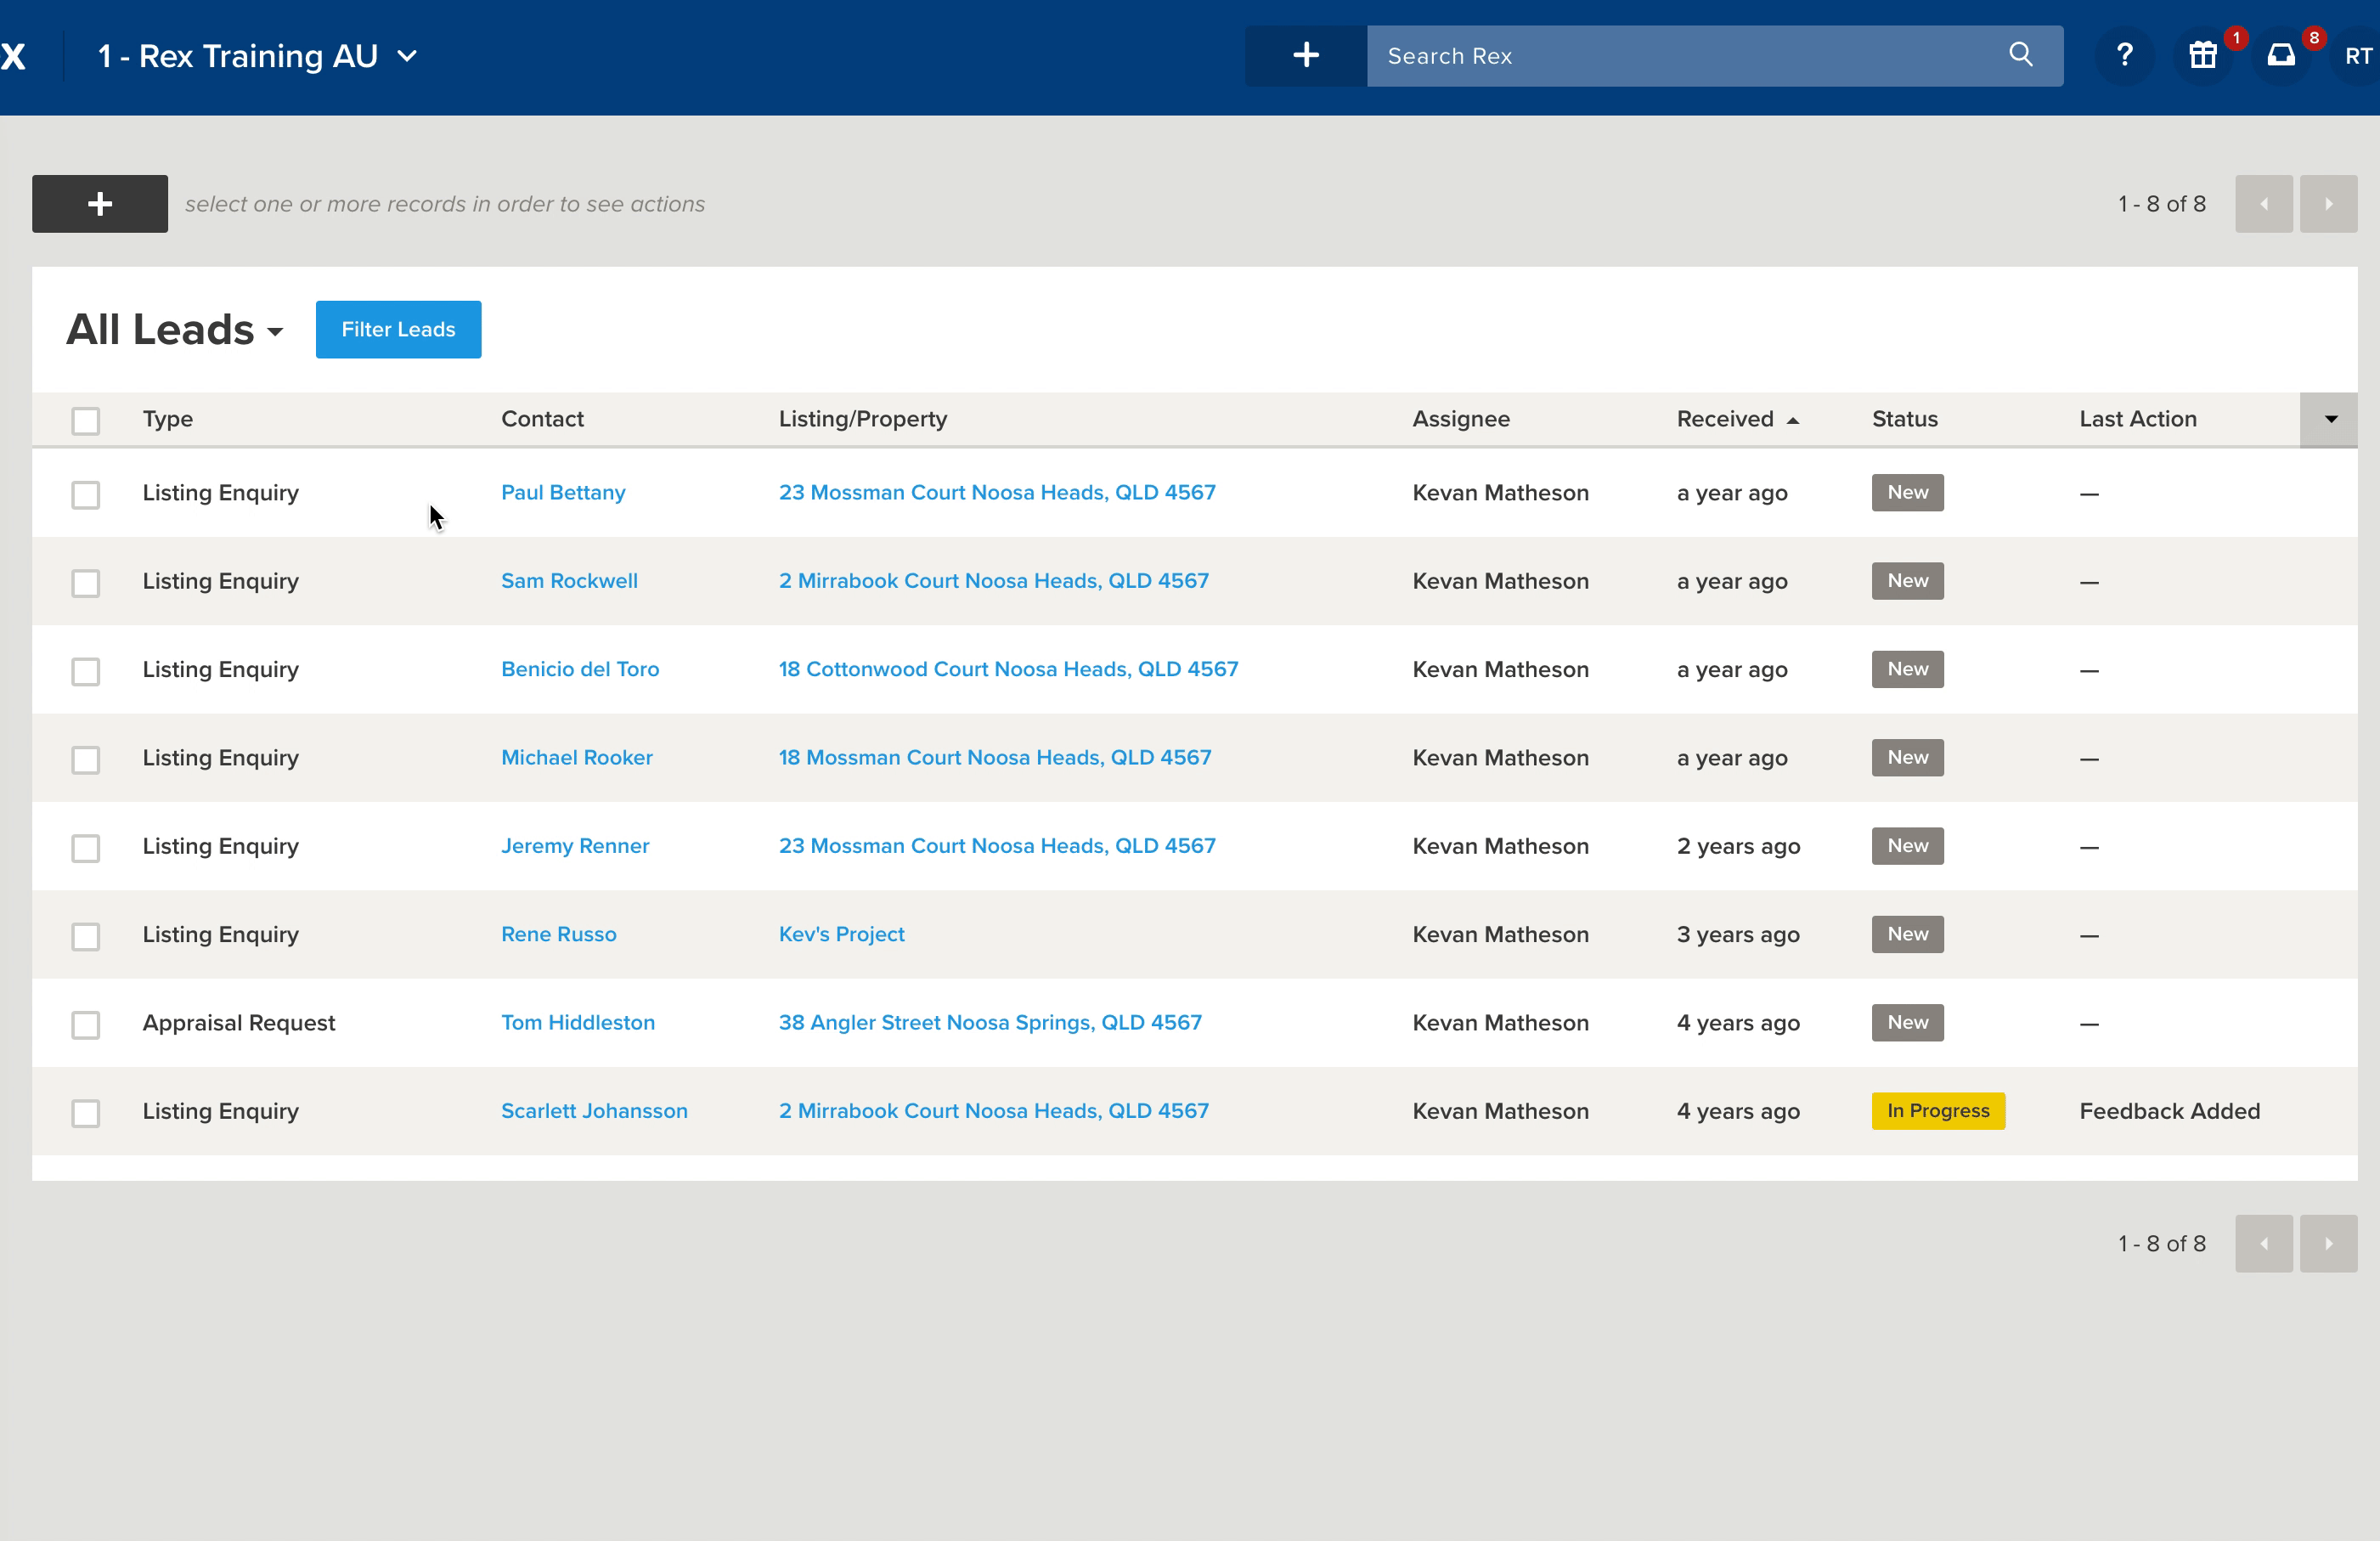Click the Feedback Added last action text
Screen dimensions: 2380x1541
tap(2169, 1111)
